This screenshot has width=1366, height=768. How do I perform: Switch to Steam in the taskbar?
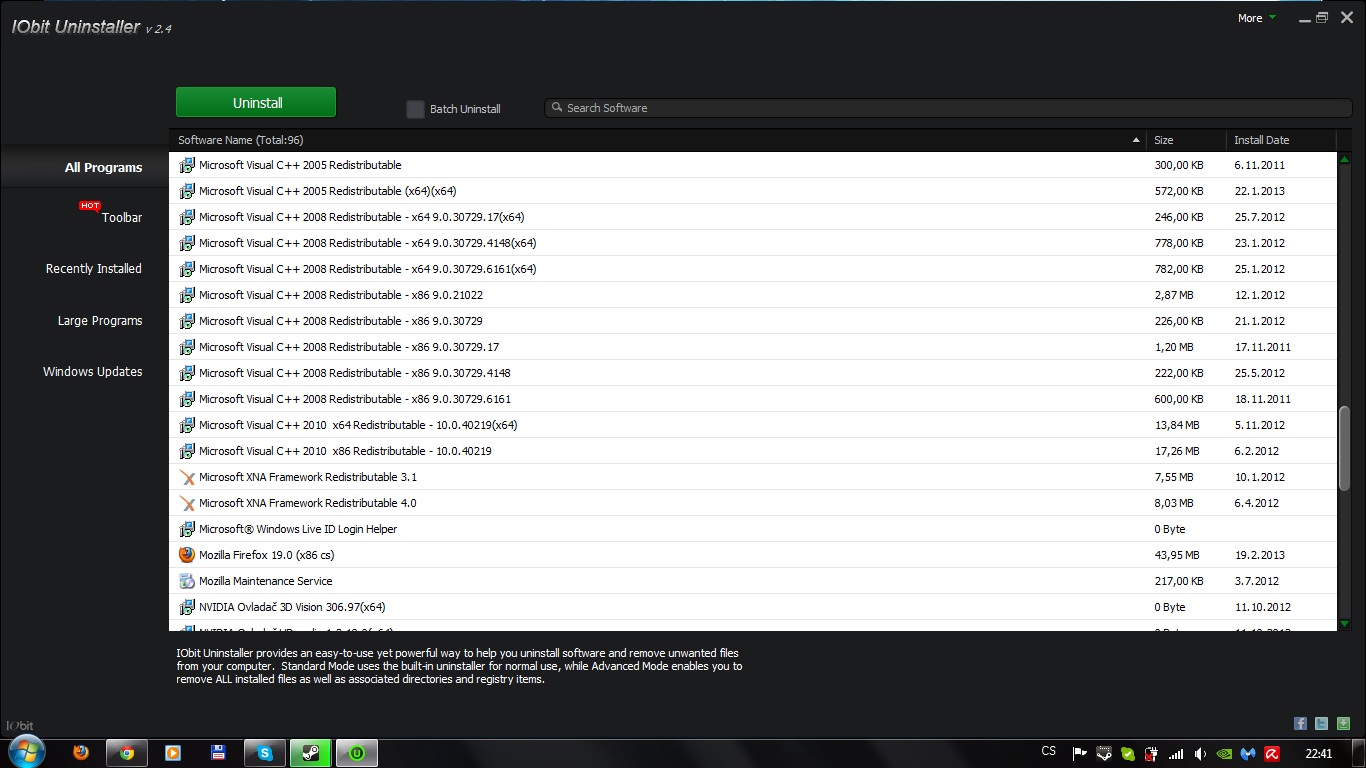pos(311,753)
